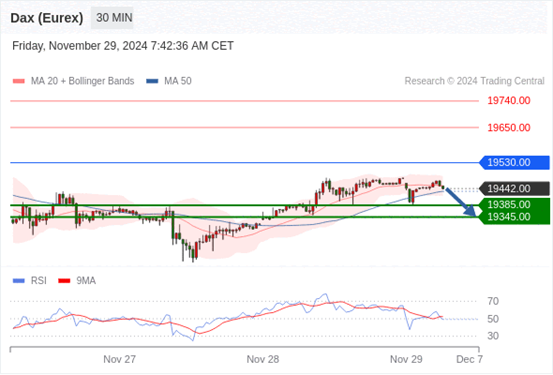Click the 19650.00 resistance price label
This screenshot has height=375, width=553.
[x=509, y=127]
